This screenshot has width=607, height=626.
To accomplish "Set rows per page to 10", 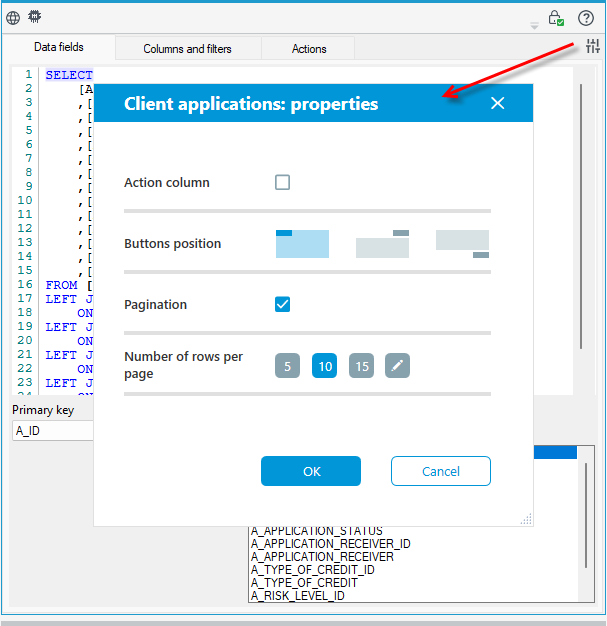I will pos(325,366).
